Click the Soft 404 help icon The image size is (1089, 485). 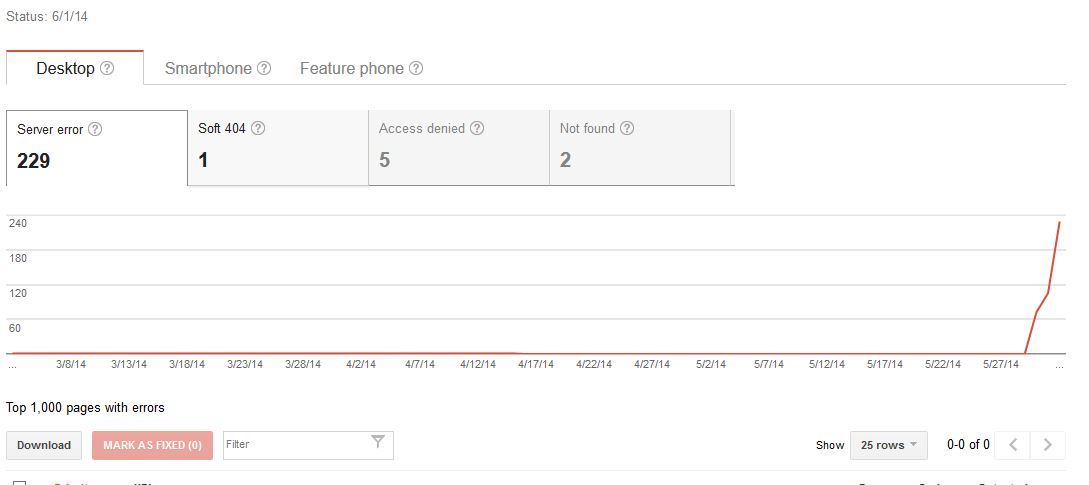[258, 128]
